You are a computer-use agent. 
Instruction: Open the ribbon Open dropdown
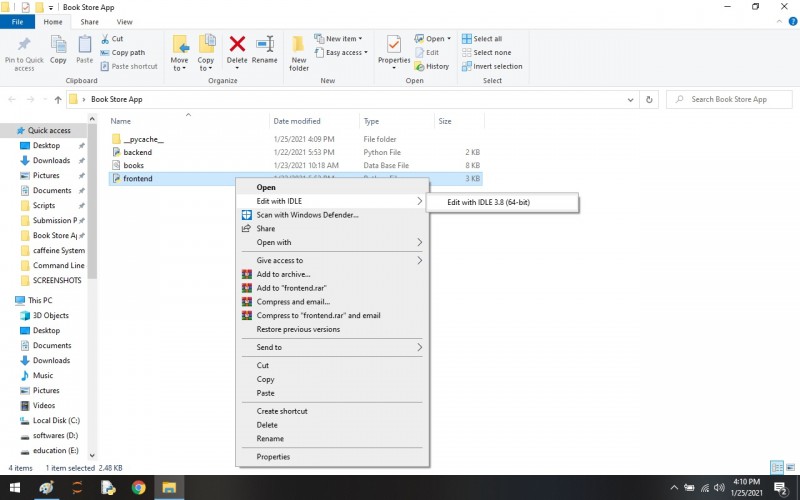(433, 39)
